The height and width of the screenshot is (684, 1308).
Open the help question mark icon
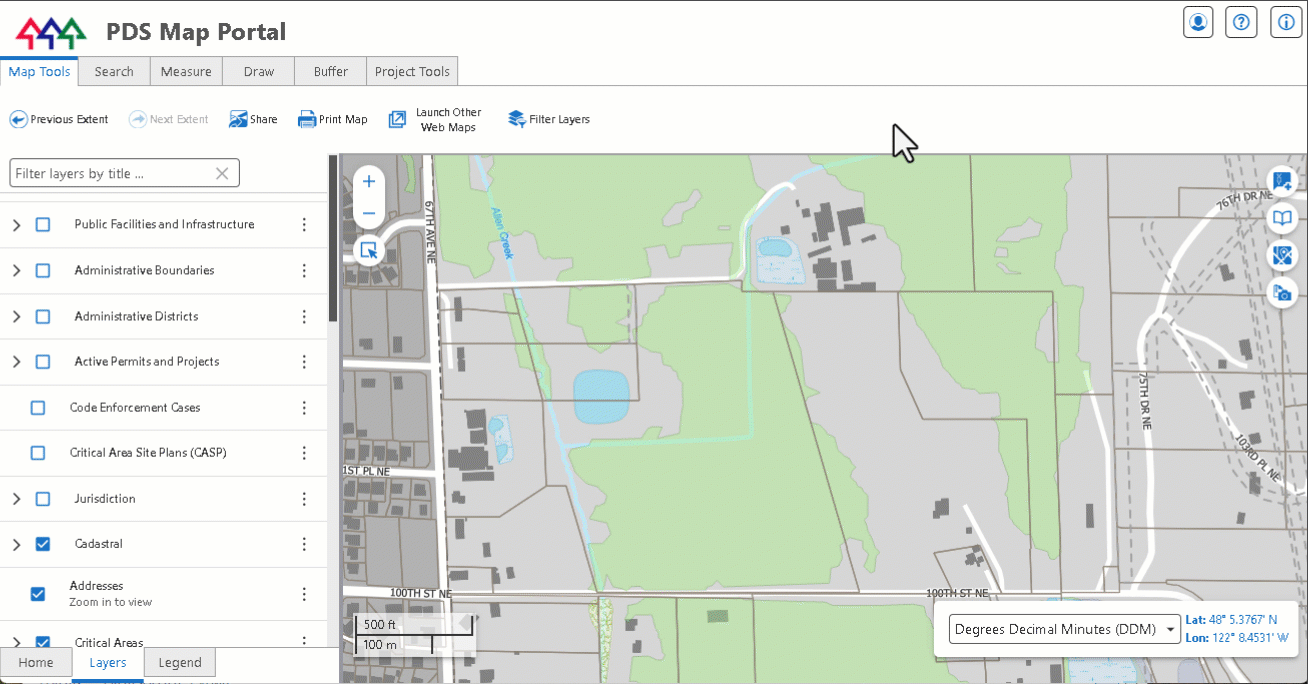coord(1241,22)
